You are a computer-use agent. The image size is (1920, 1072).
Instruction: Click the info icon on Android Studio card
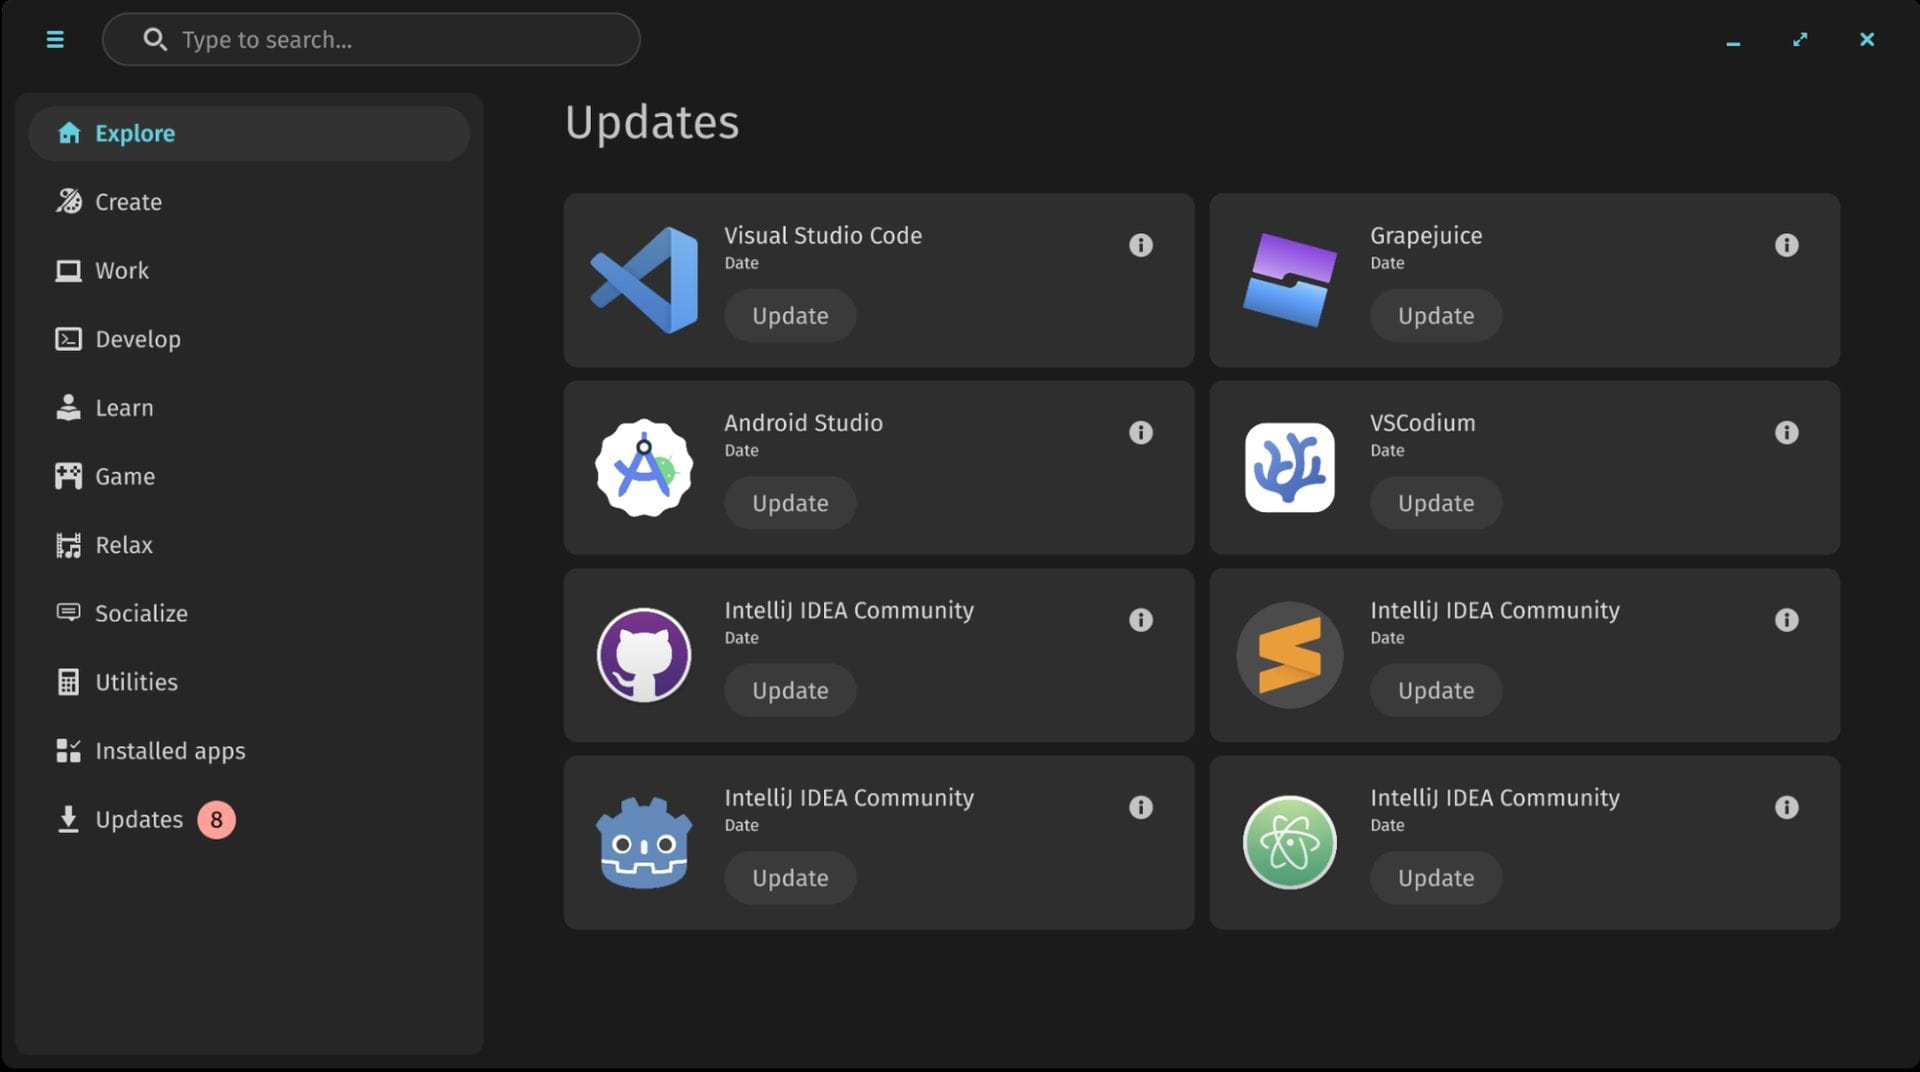pyautogui.click(x=1141, y=433)
